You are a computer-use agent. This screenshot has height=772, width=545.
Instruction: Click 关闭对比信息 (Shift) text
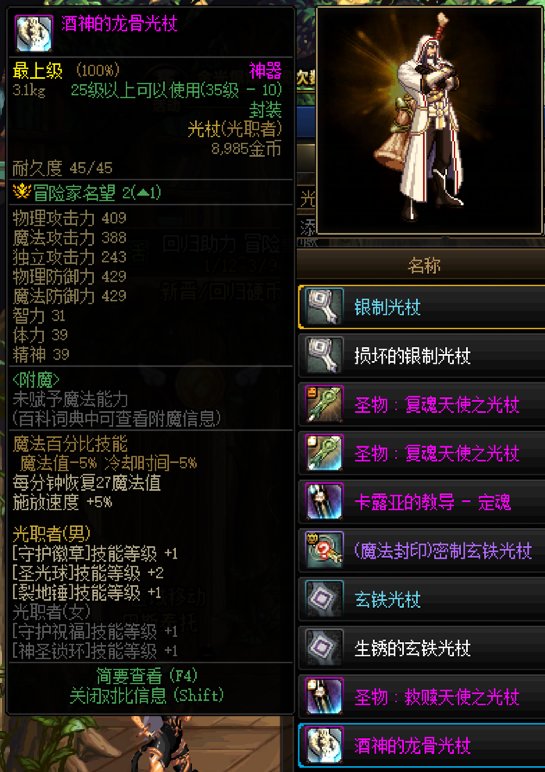tap(147, 695)
